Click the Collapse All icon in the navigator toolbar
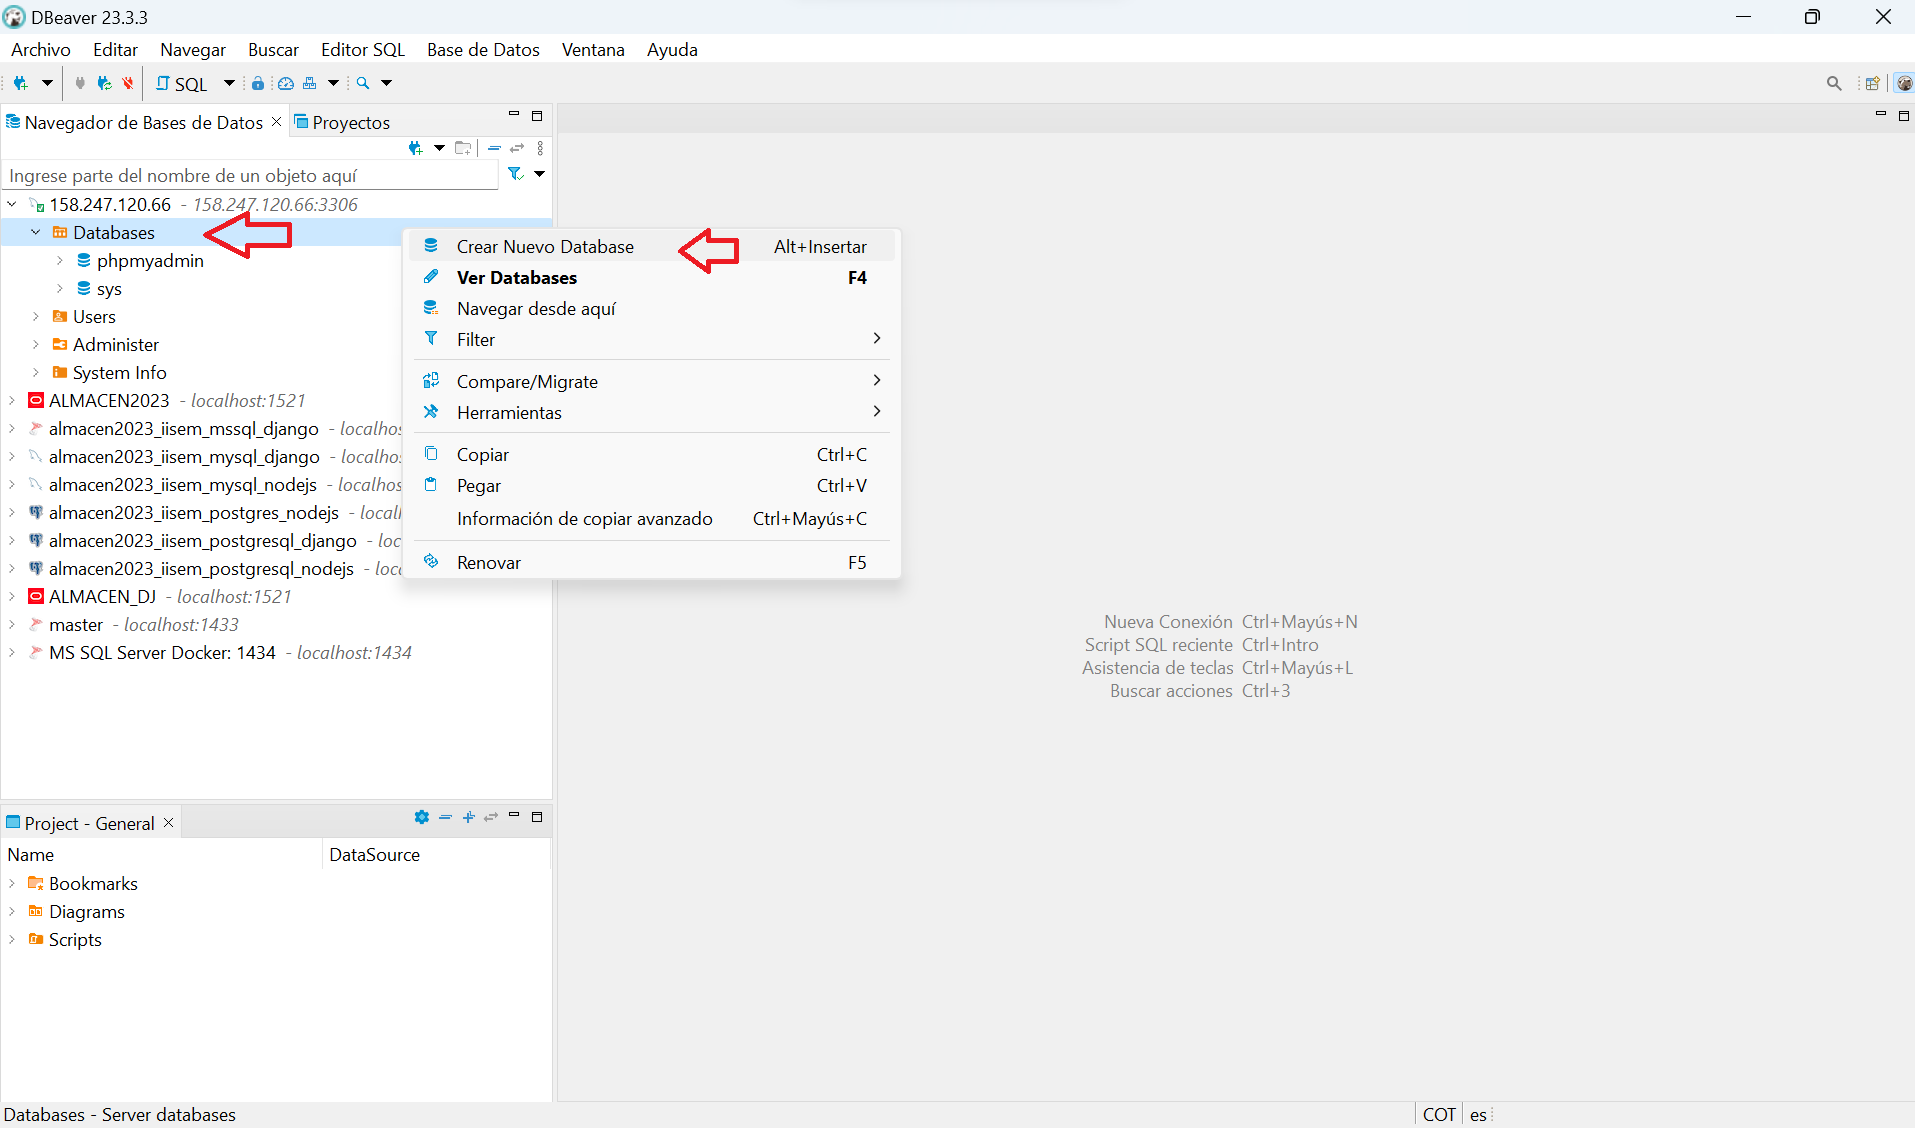 coord(494,149)
